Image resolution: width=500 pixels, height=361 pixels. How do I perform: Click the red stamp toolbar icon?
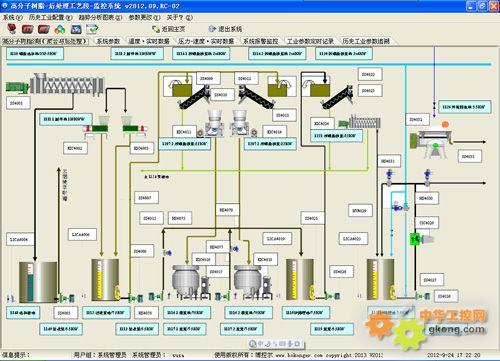click(12, 29)
